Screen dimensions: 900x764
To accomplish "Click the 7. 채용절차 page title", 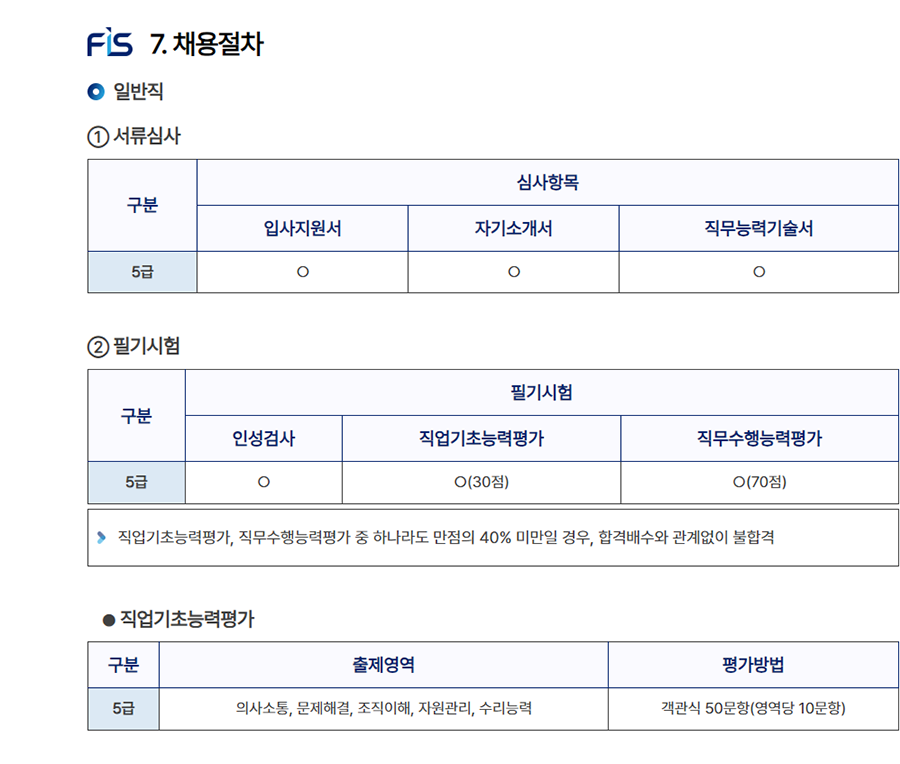I will pos(207,44).
